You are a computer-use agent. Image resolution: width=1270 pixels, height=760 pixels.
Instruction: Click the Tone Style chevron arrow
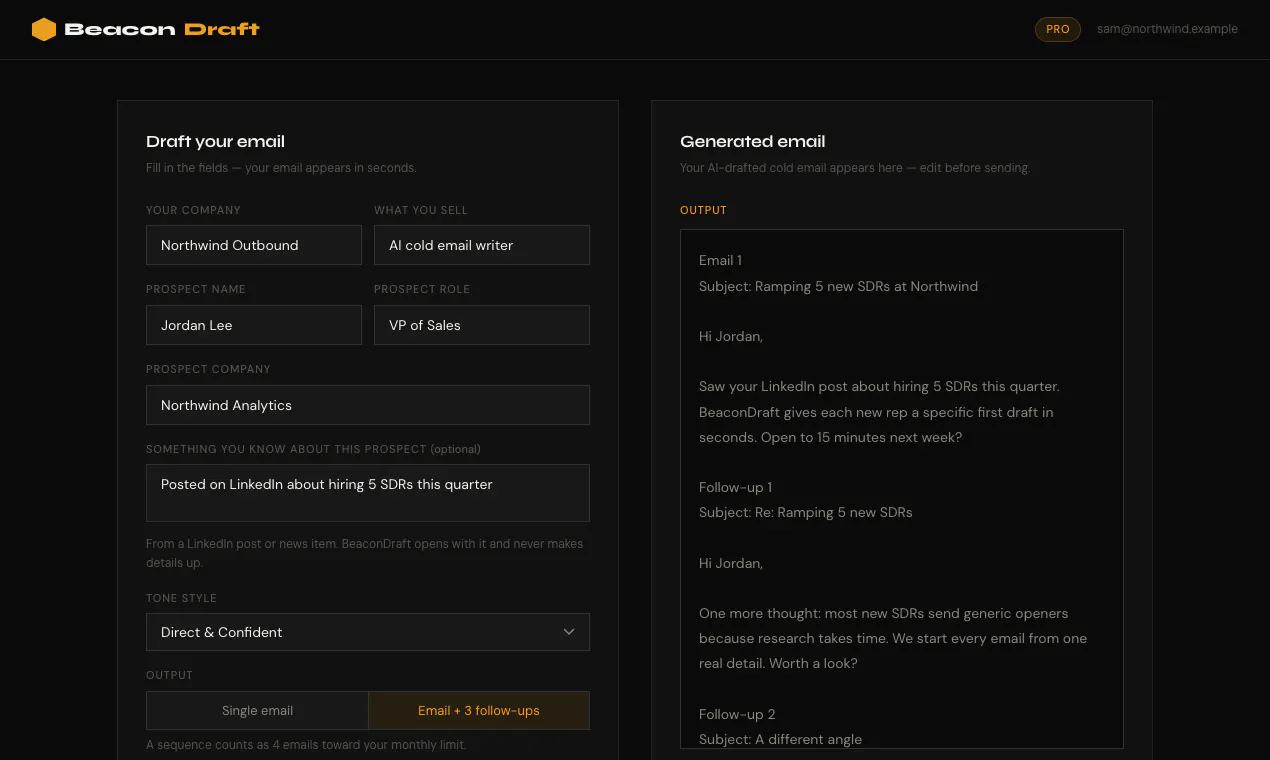(569, 632)
